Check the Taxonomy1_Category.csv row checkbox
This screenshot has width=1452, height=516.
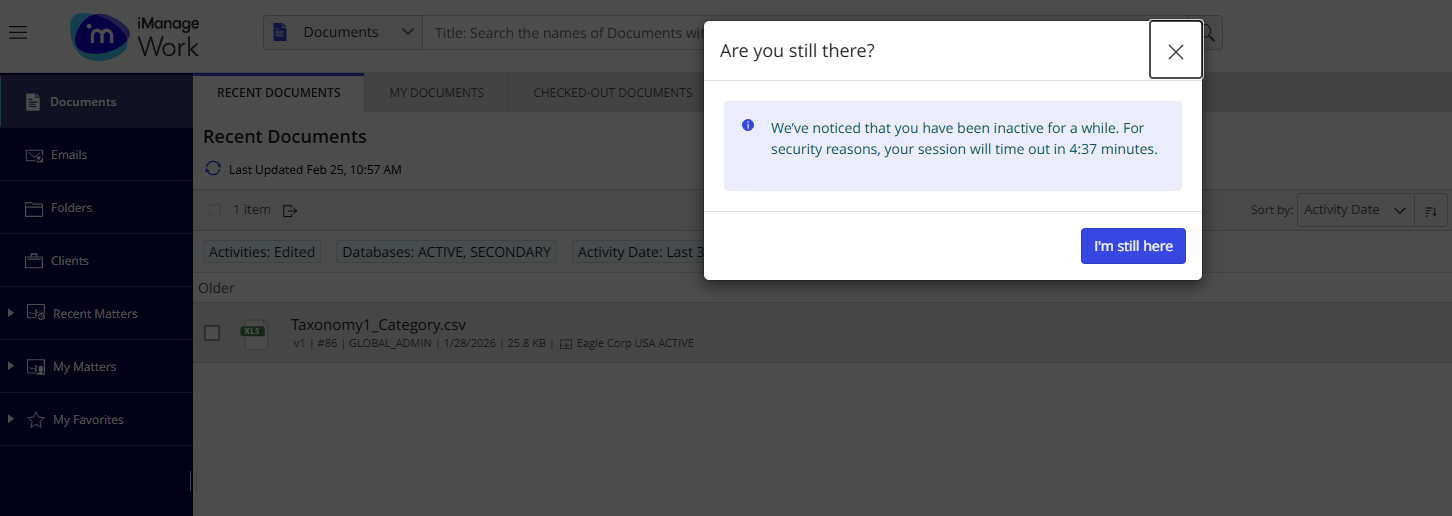(212, 333)
